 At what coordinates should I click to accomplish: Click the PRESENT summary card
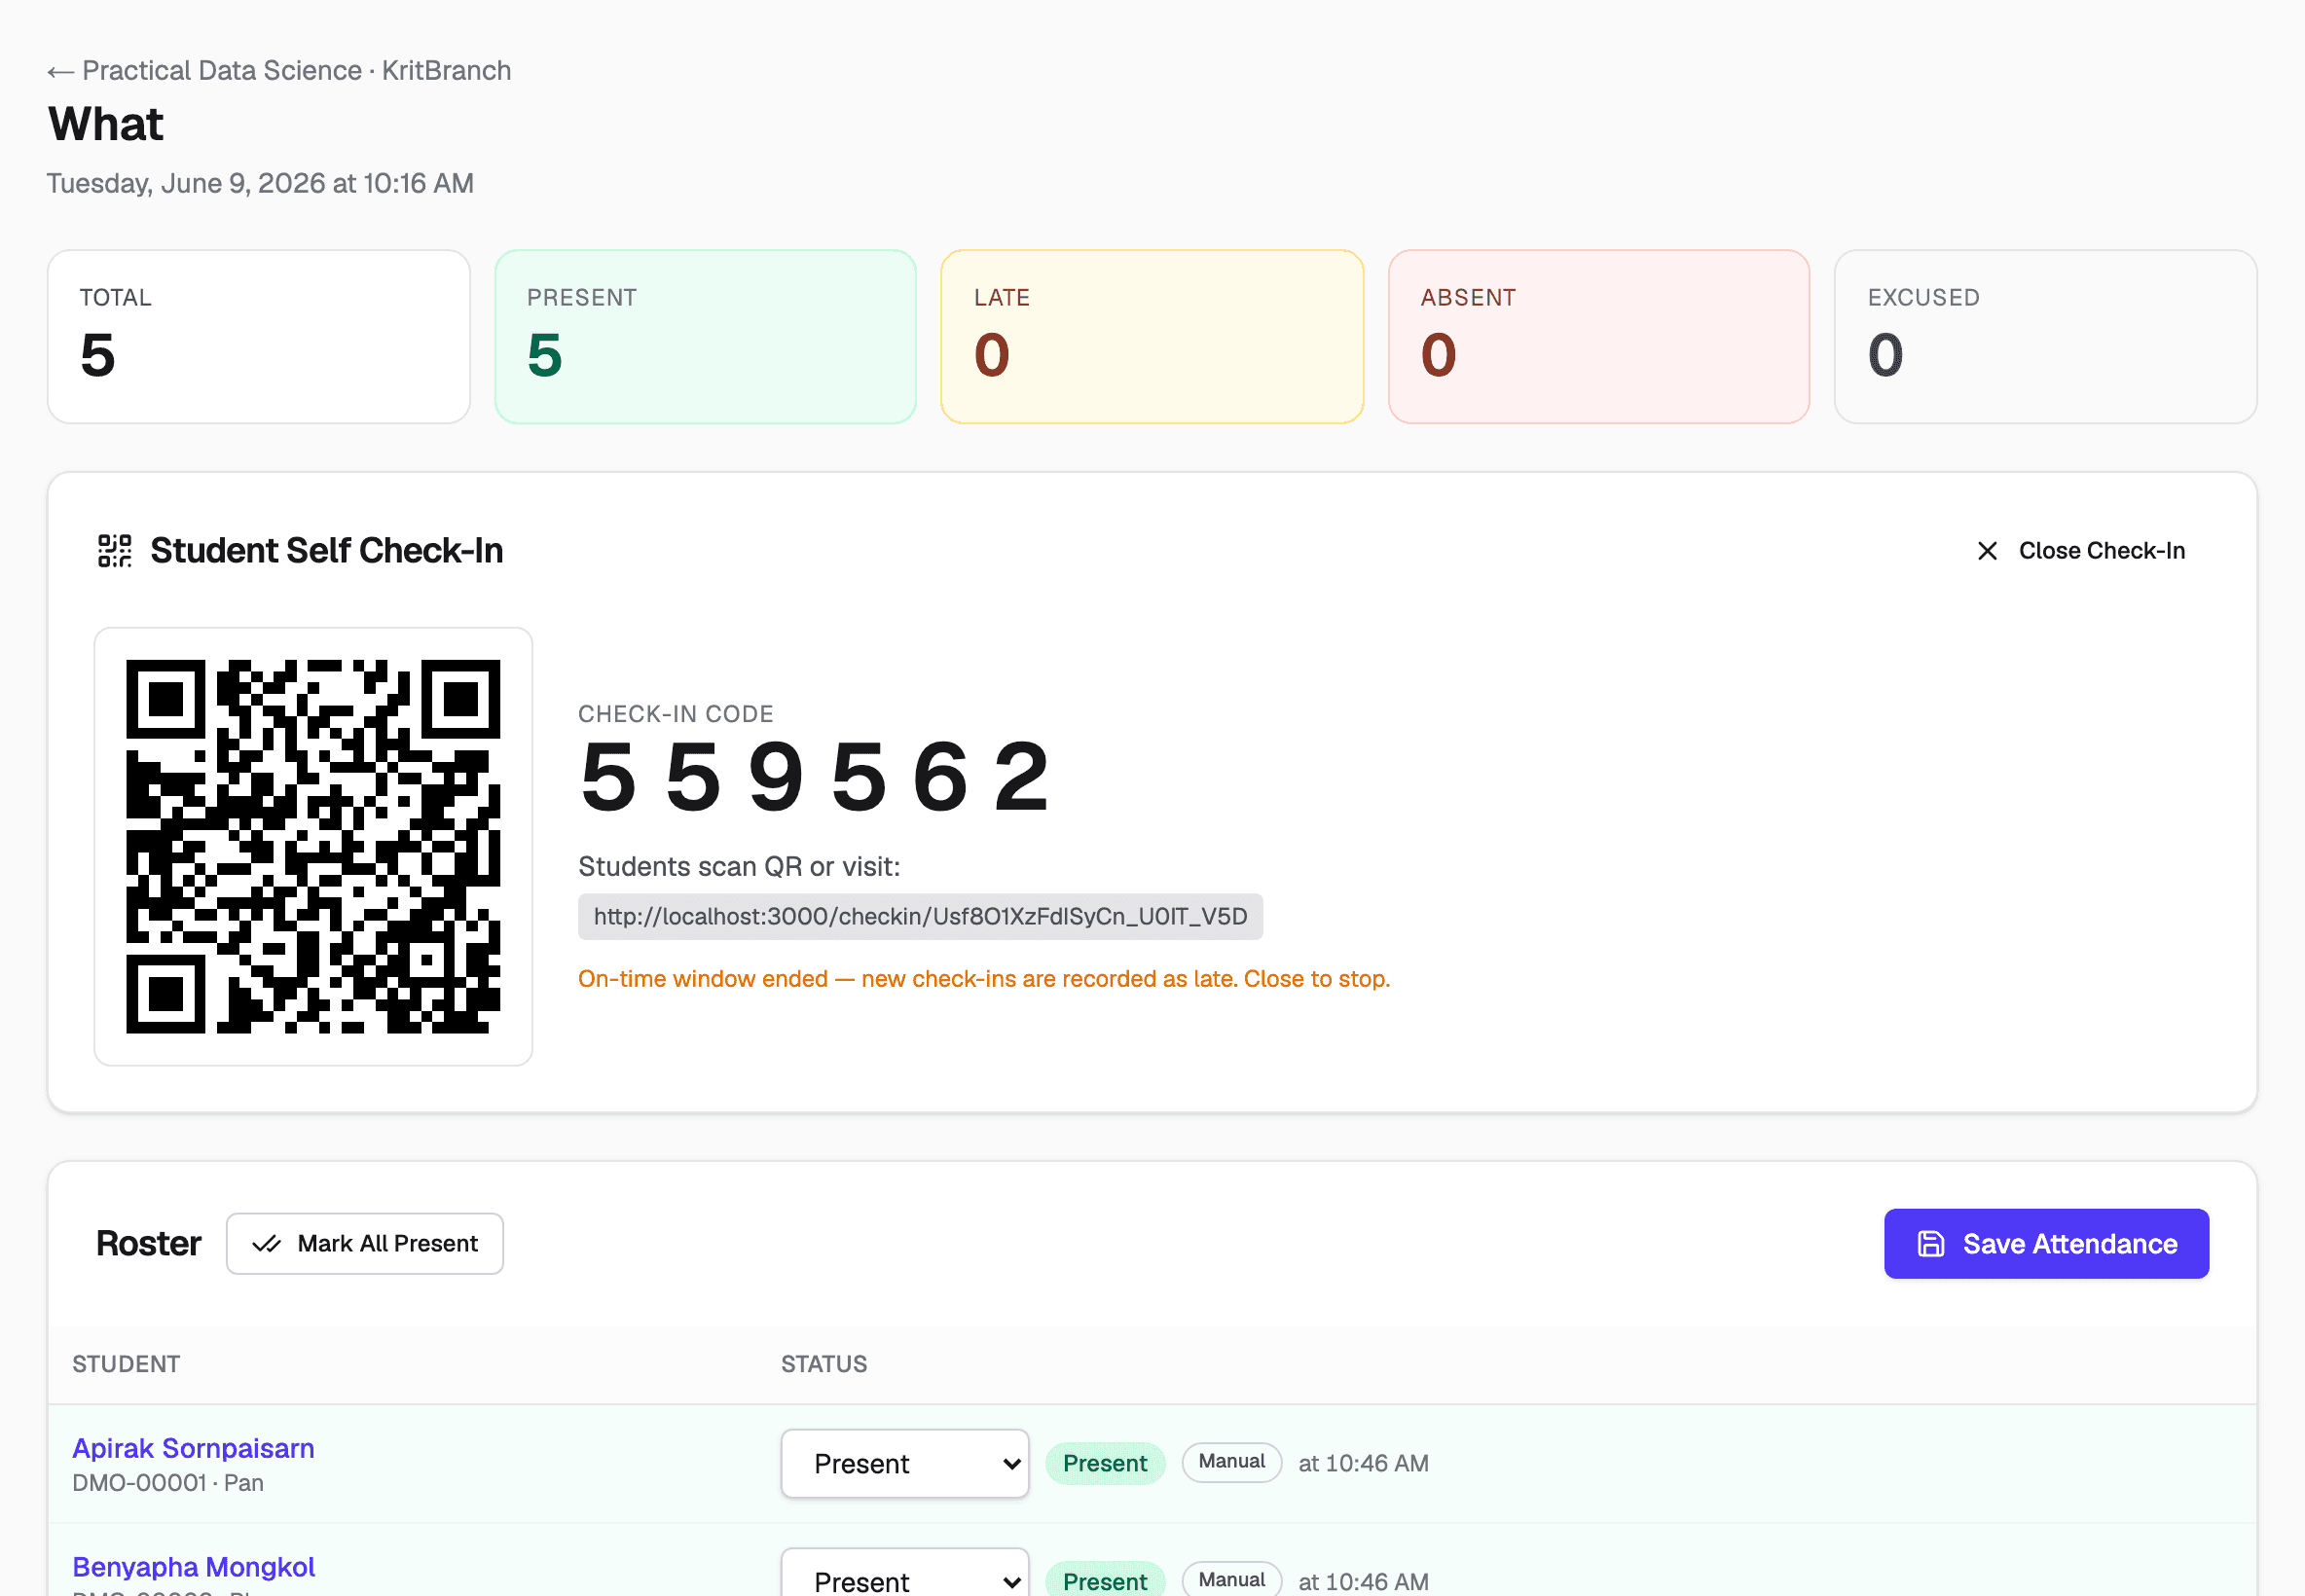pos(706,337)
